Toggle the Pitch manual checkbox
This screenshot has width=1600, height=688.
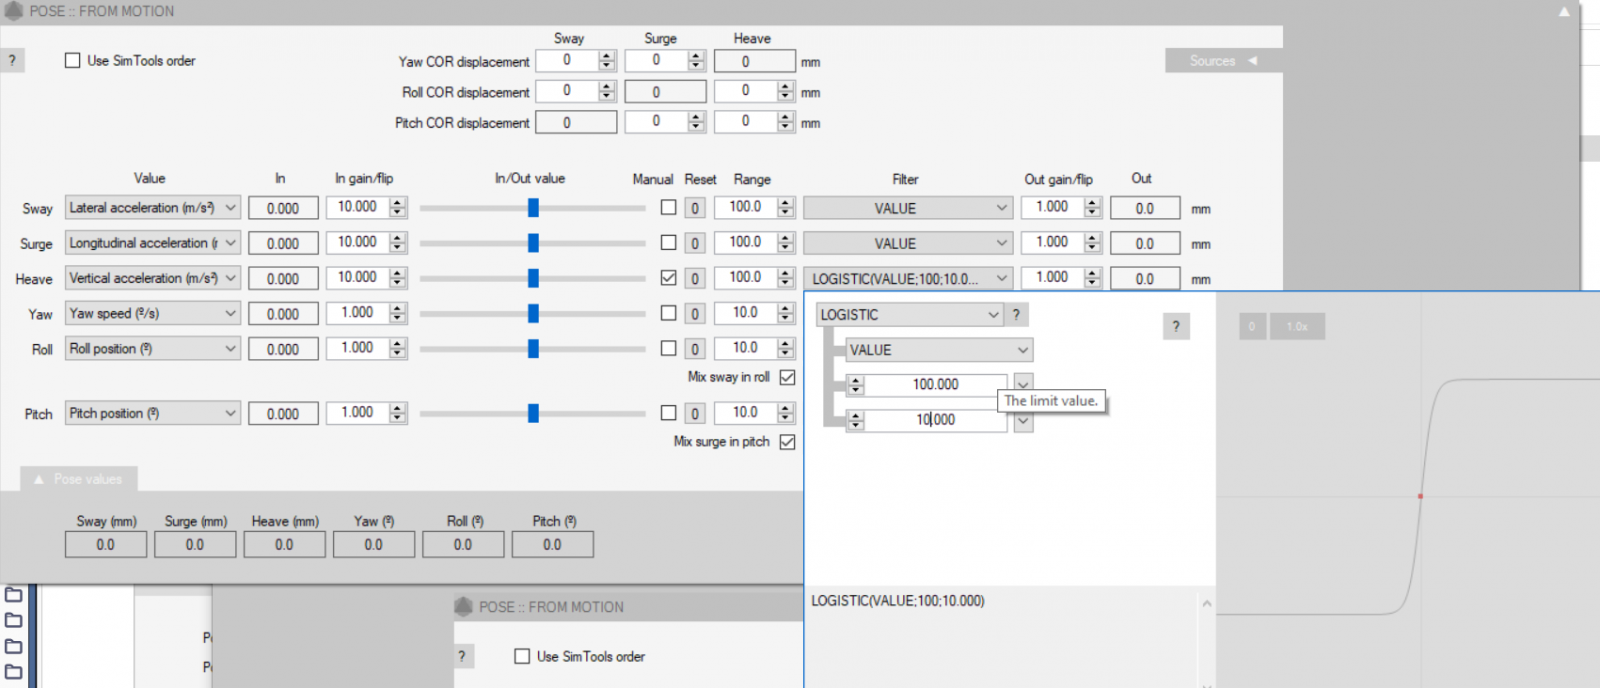[x=669, y=412]
